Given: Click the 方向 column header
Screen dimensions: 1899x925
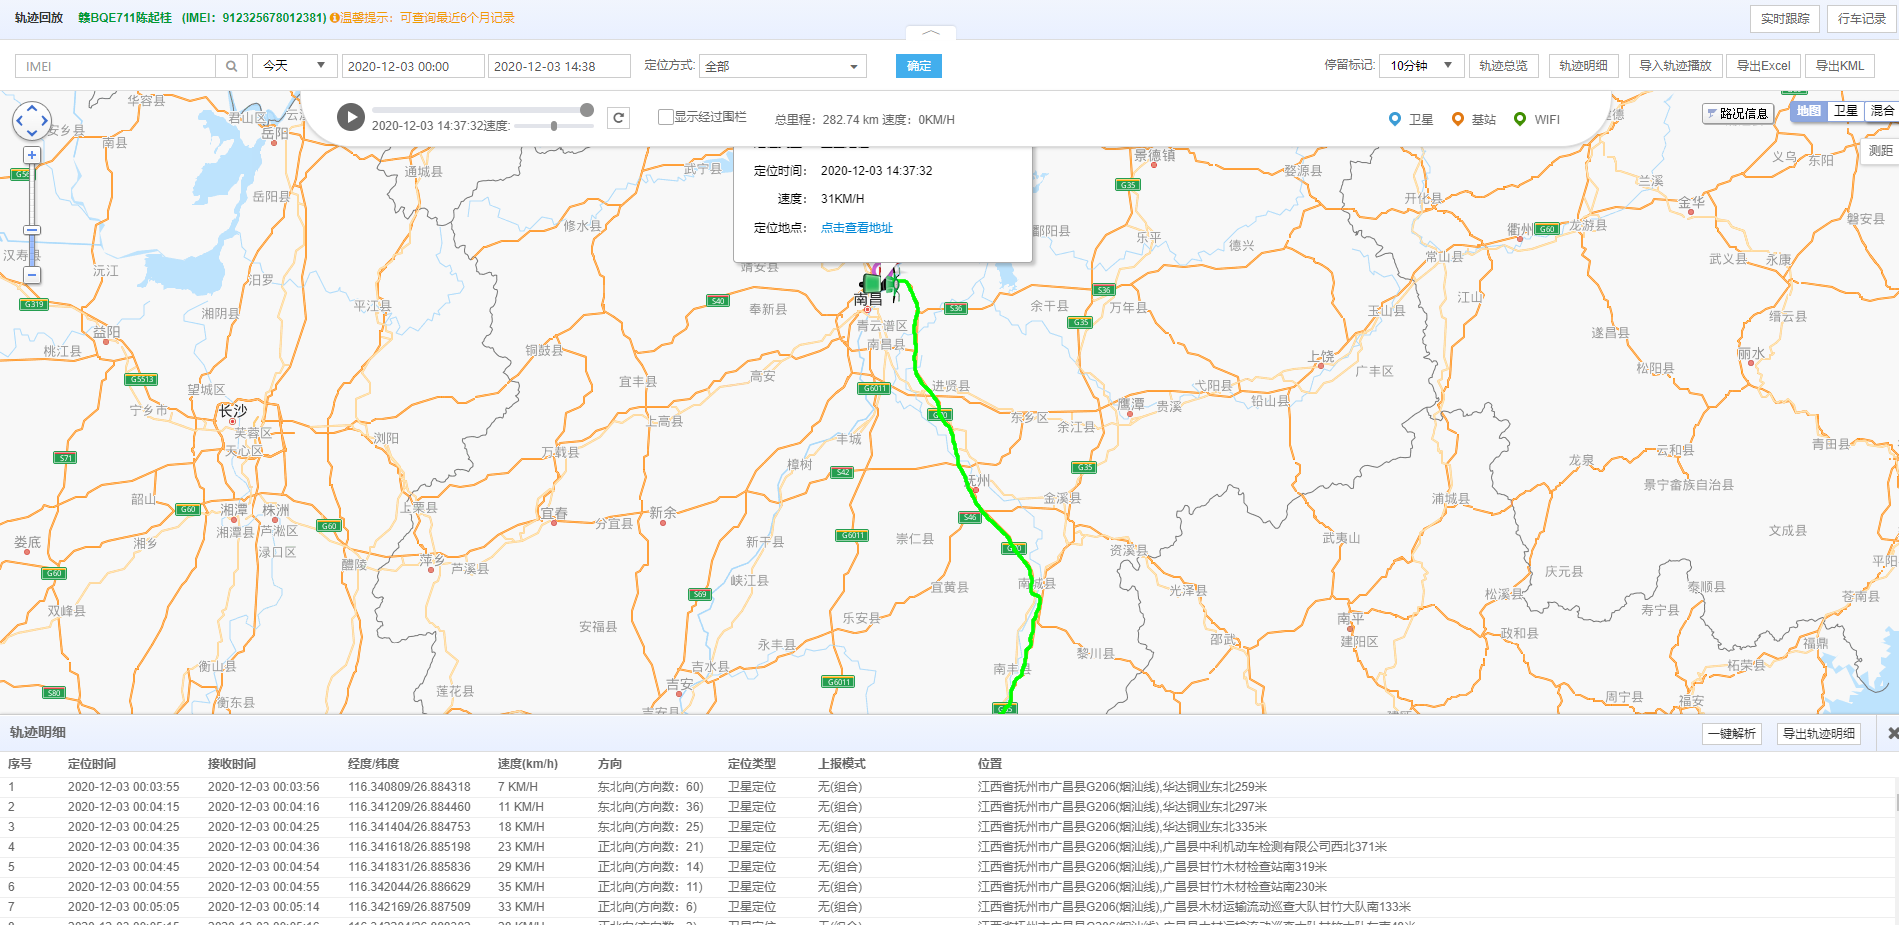Looking at the screenshot, I should (x=610, y=764).
